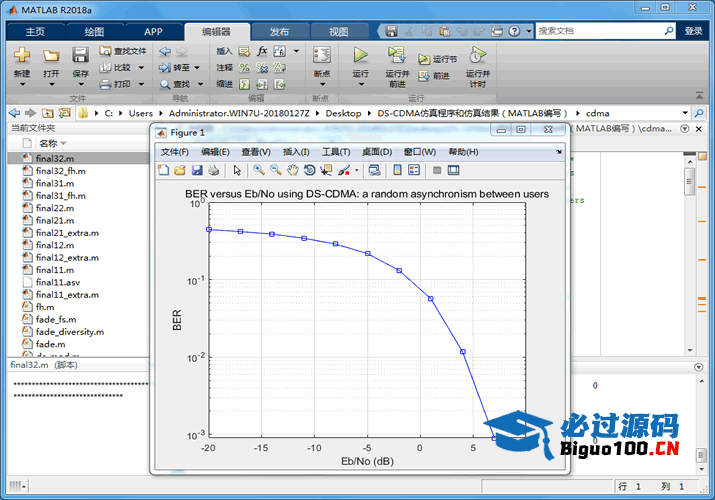Select file final11.asv
Screen dimensions: 715x500
pyautogui.click(x=58, y=283)
